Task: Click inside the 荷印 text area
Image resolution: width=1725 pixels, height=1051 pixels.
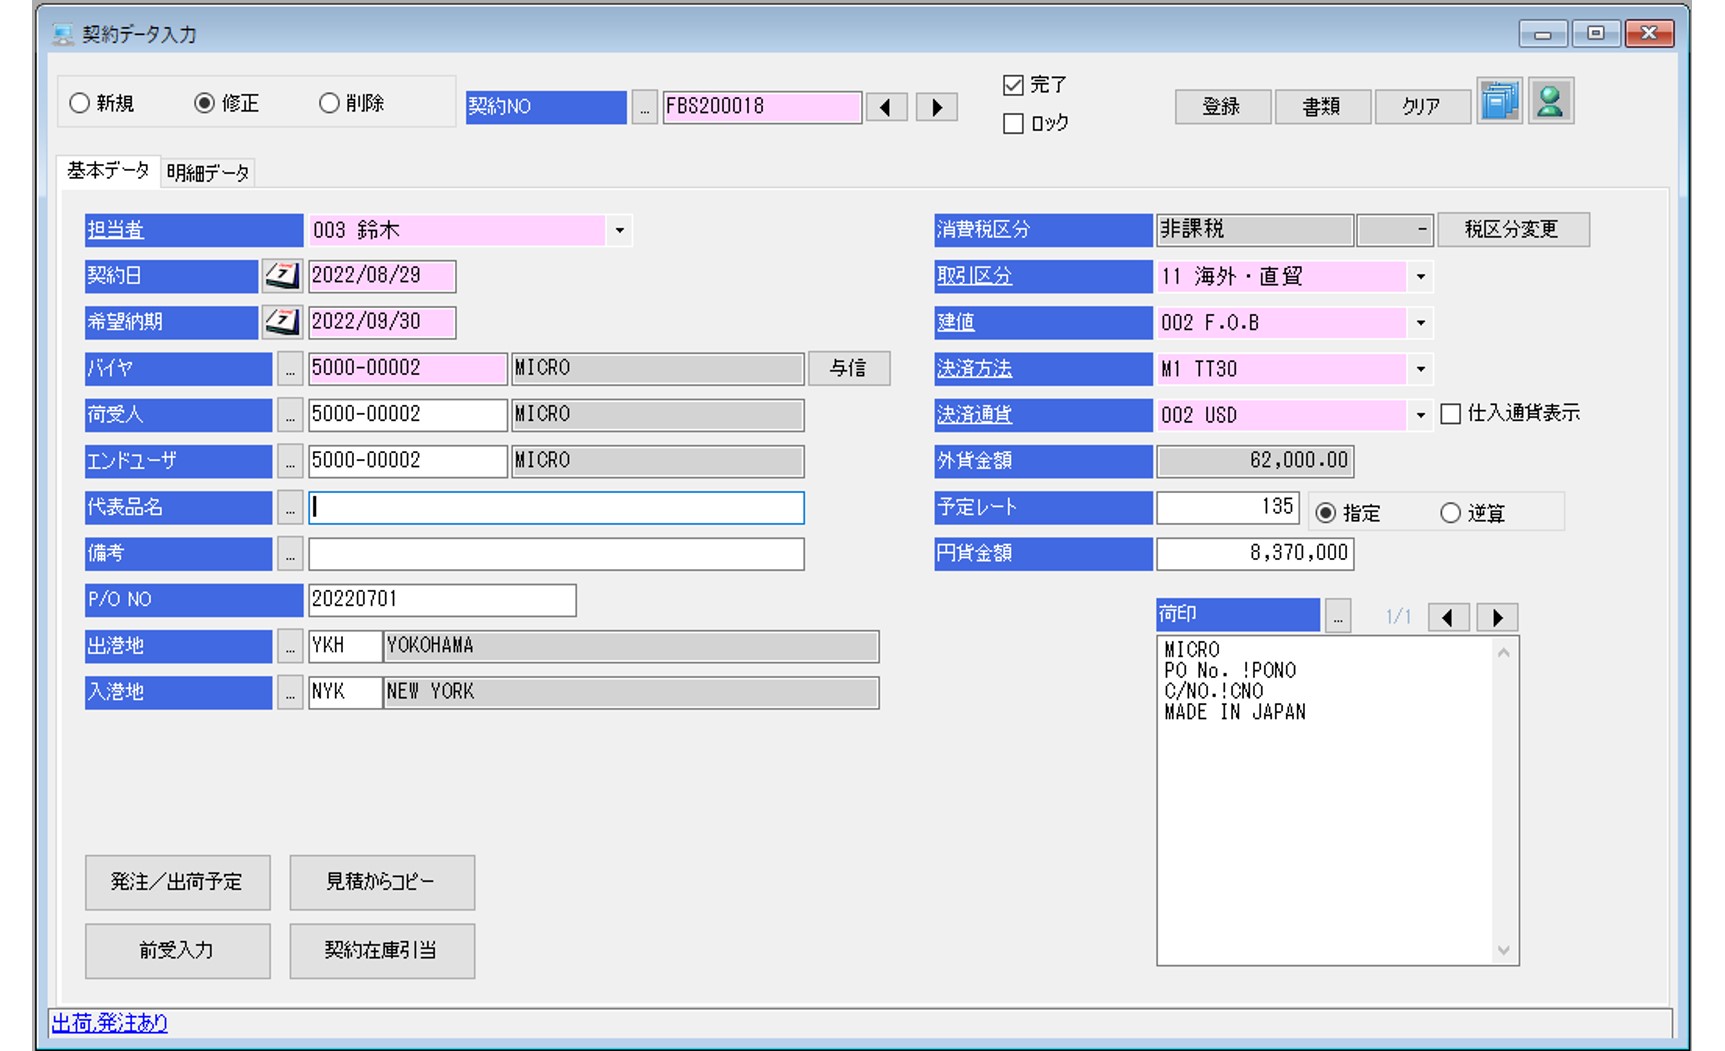Action: pos(1325,800)
